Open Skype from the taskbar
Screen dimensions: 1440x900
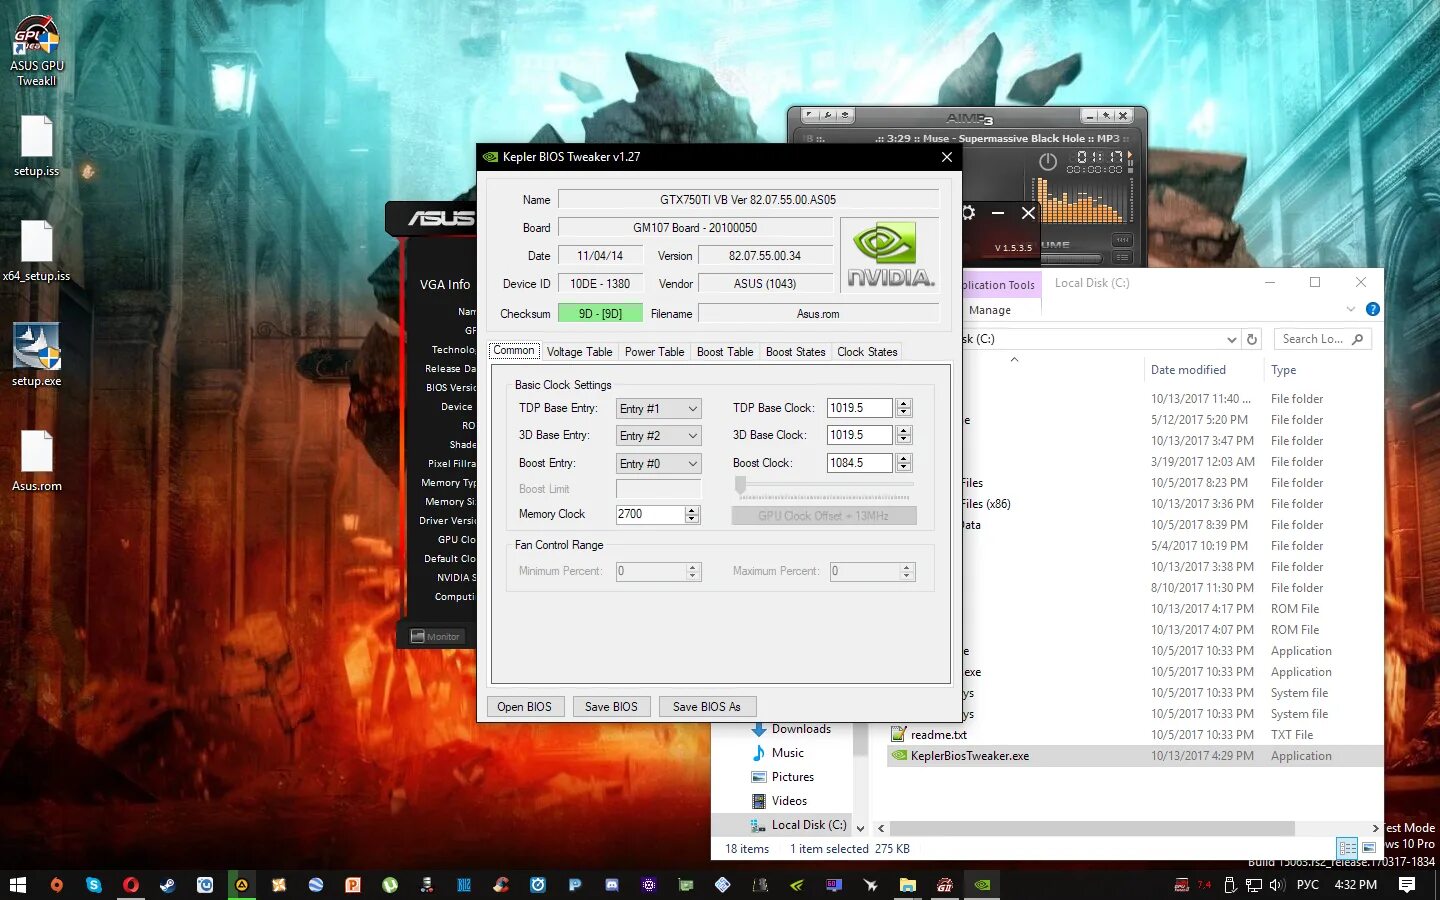coord(93,885)
